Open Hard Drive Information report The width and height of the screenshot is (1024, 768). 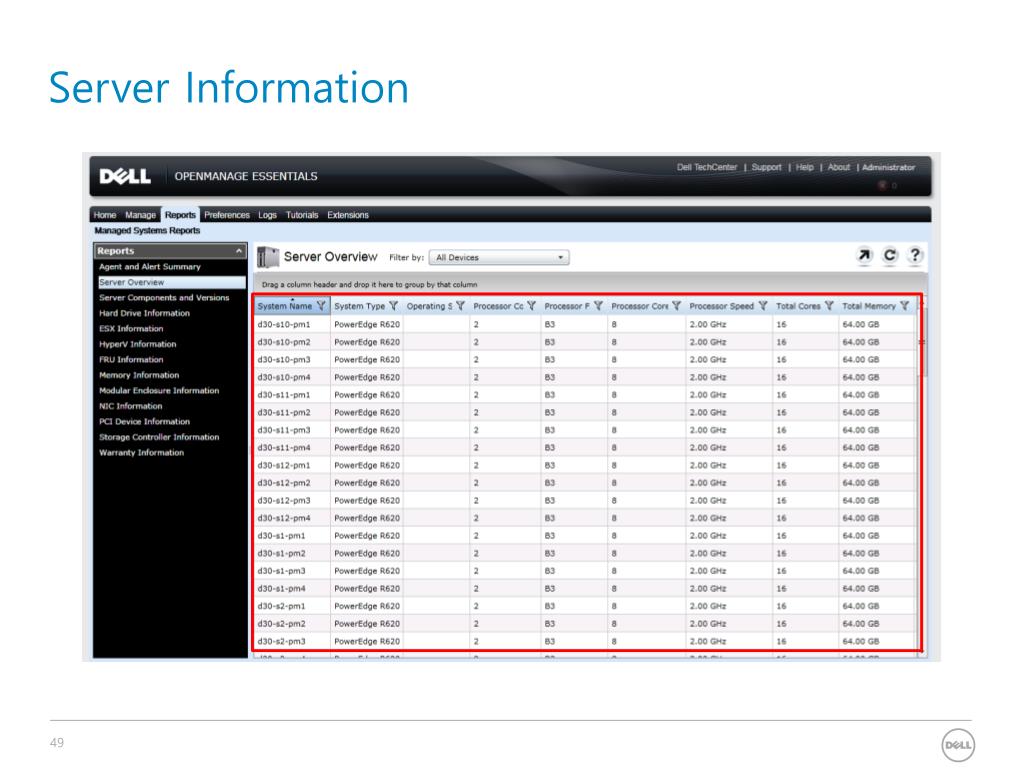point(144,313)
